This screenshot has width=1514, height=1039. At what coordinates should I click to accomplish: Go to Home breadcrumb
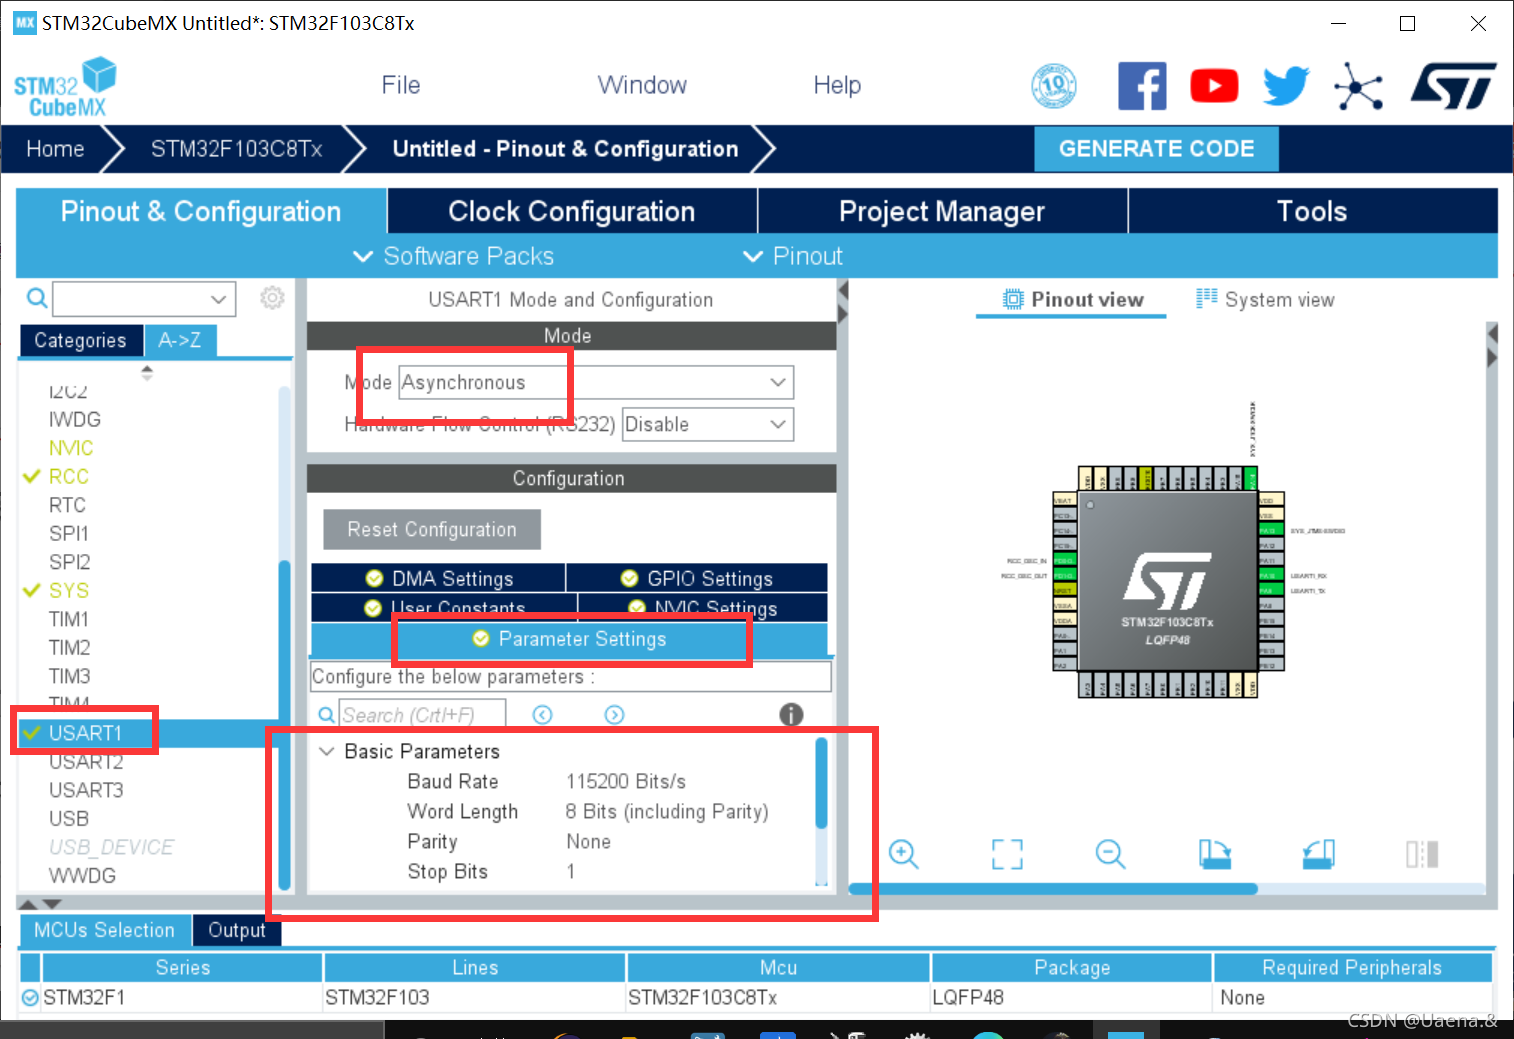(56, 149)
